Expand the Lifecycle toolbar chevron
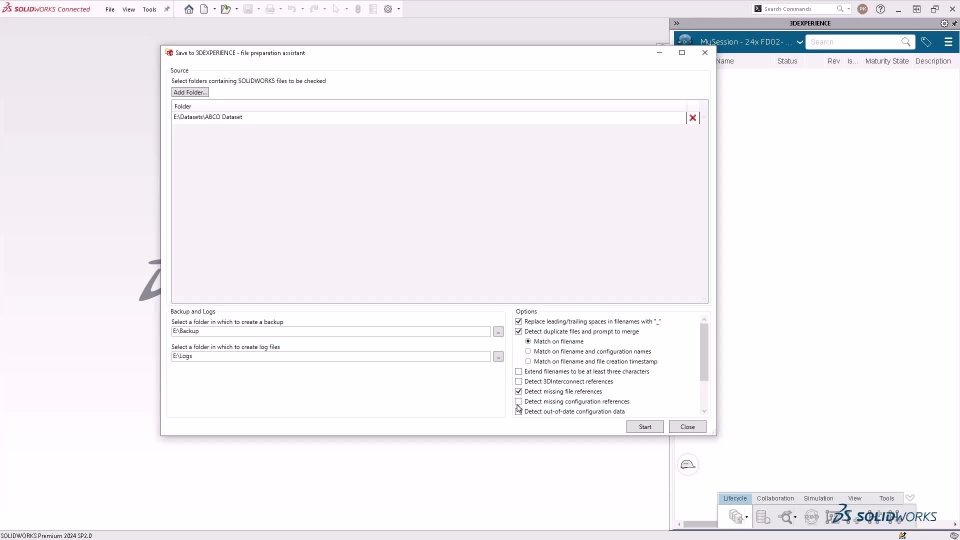Screen dimensions: 960x540 [x=910, y=498]
